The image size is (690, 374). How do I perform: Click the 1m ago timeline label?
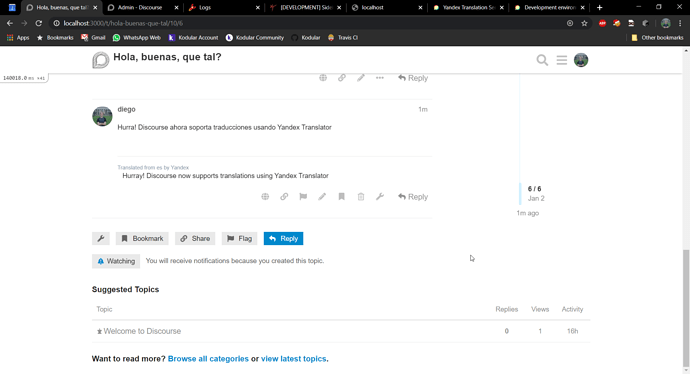[x=528, y=213]
